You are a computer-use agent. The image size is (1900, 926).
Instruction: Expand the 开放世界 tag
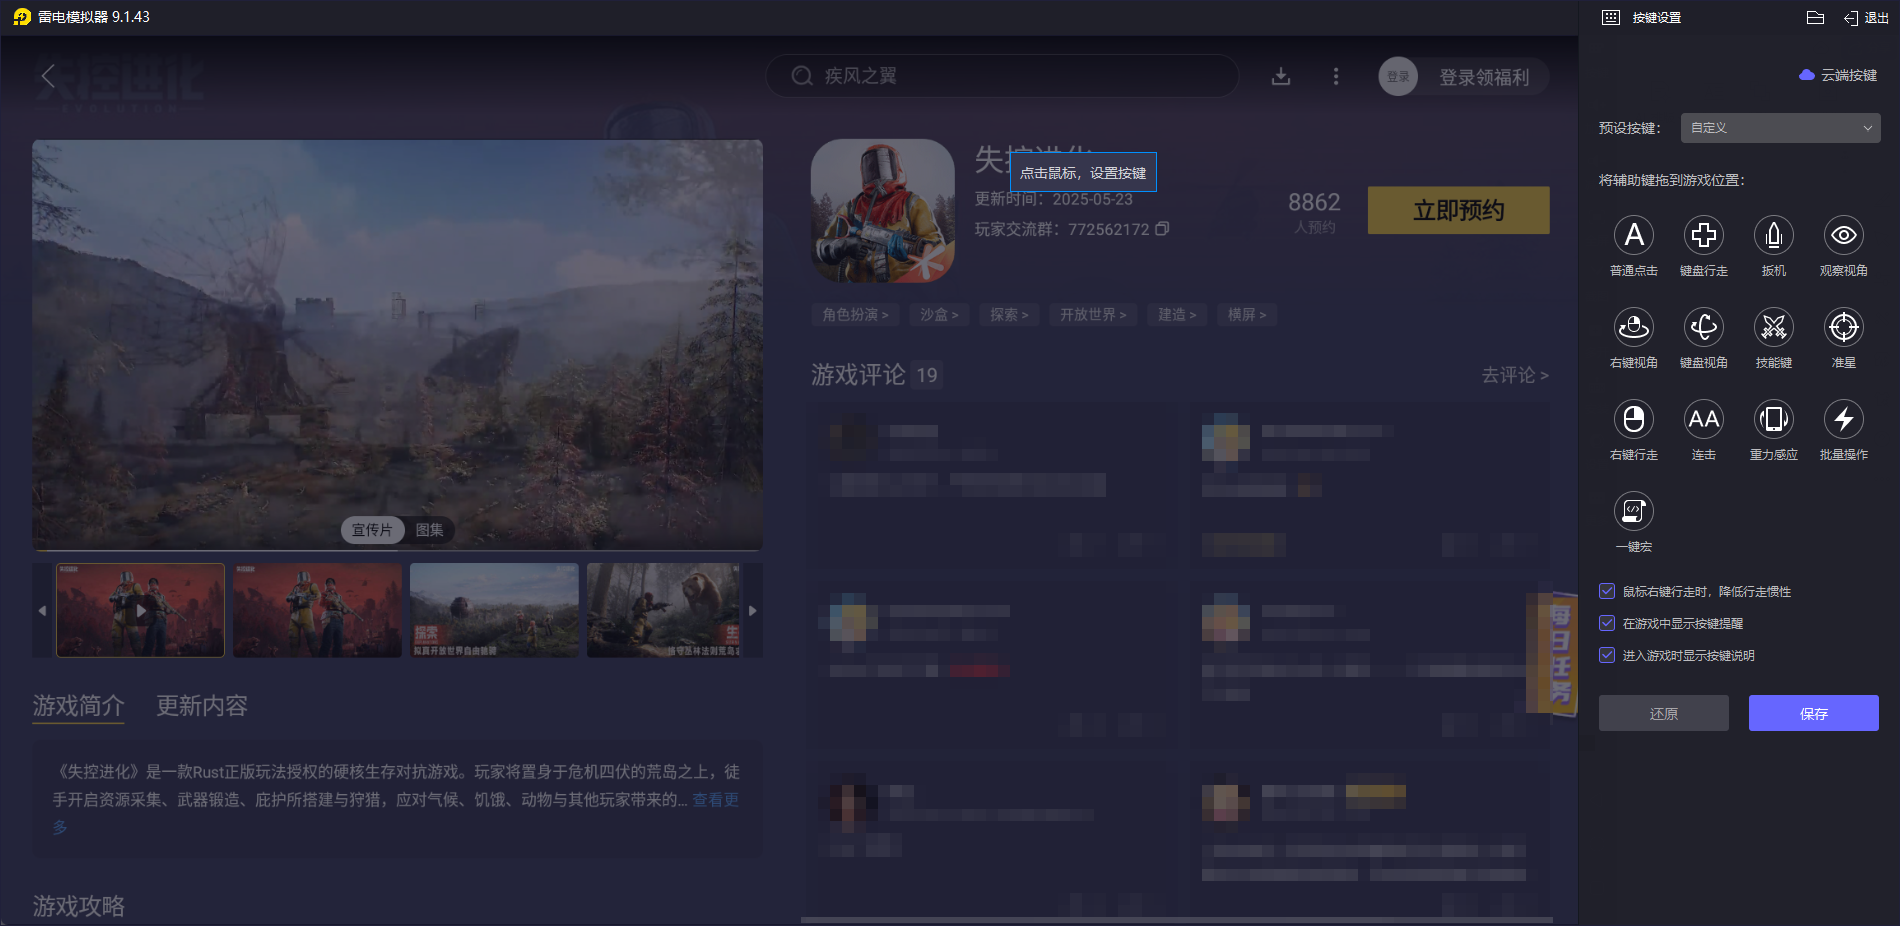[1093, 315]
